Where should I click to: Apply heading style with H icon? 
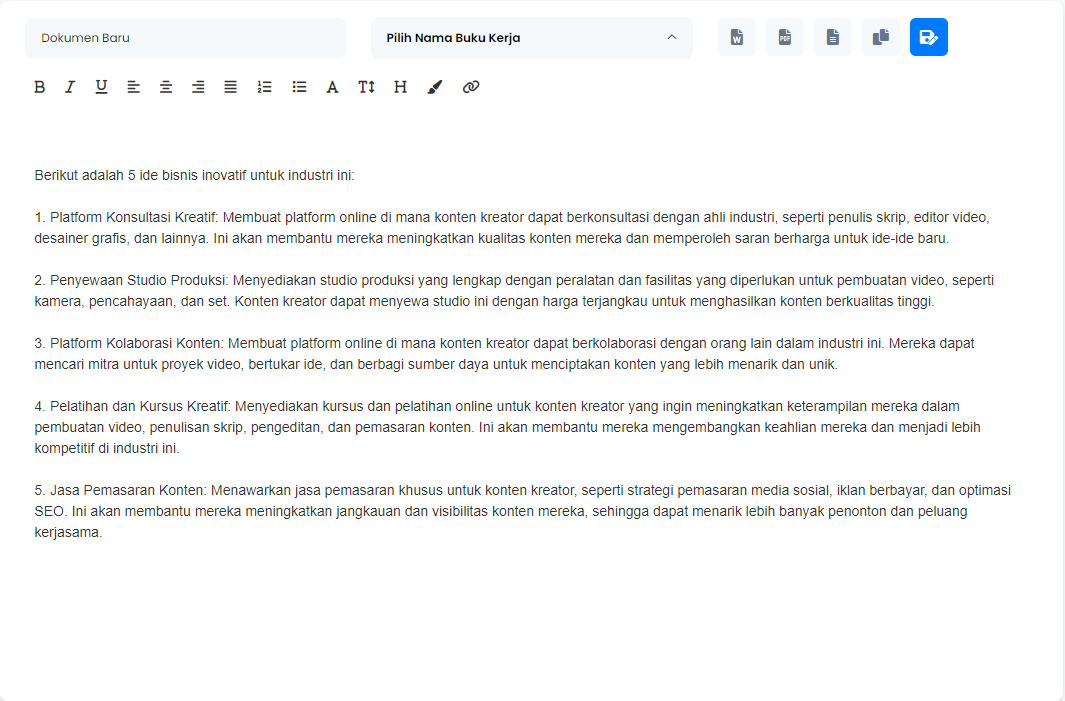[400, 87]
